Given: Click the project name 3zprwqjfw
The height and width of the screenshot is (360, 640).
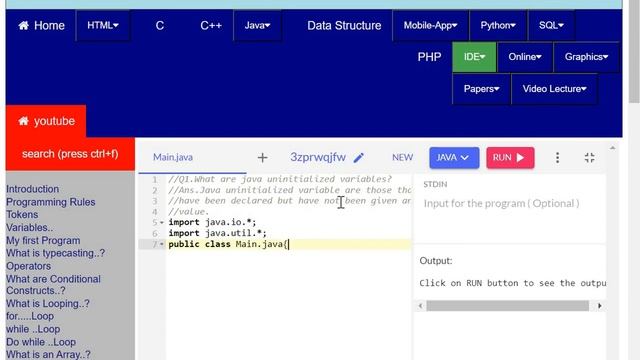Looking at the screenshot, I should [318, 158].
